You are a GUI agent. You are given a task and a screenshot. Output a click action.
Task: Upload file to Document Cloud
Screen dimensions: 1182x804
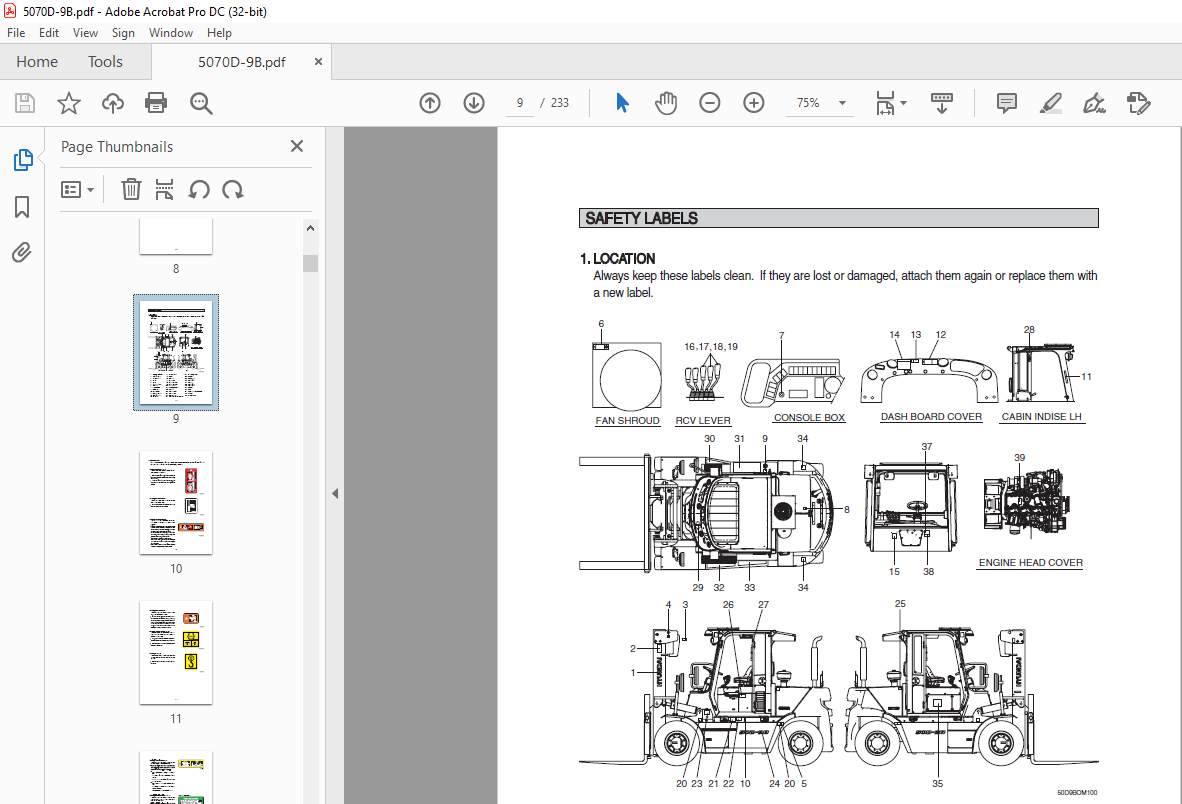click(x=113, y=102)
